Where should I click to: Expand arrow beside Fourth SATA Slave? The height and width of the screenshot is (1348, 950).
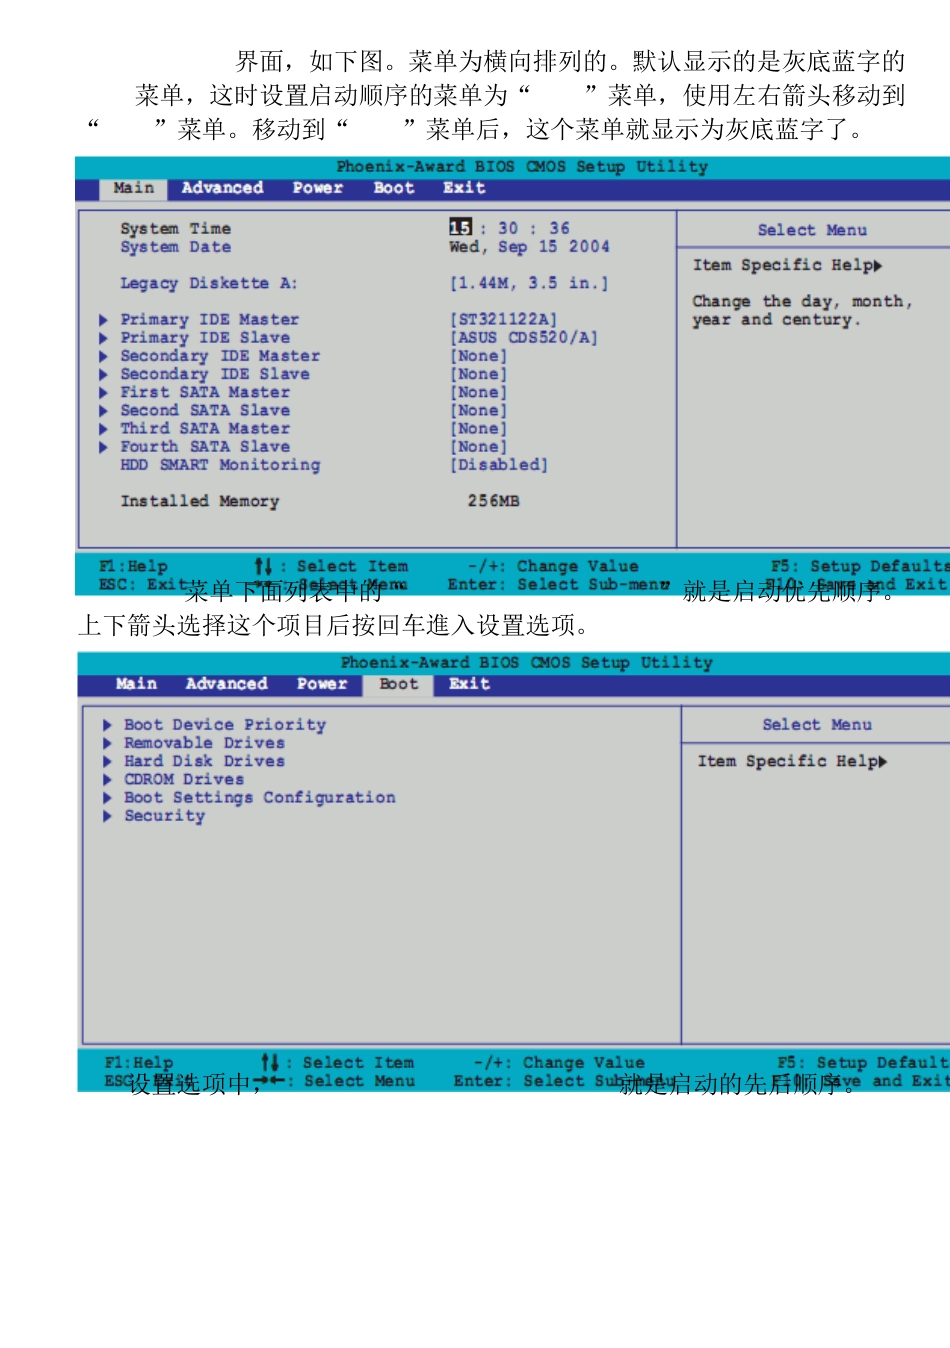[x=103, y=447]
